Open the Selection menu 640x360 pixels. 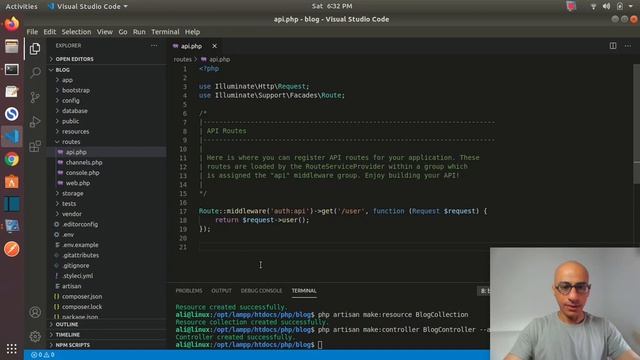(x=76, y=32)
